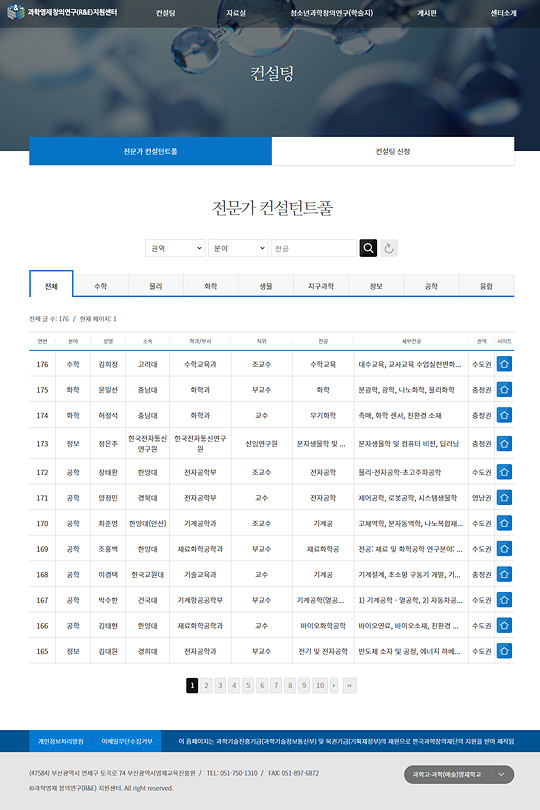This screenshot has width=540, height=810.
Task: Open the 센터소개 menu in the top navigation
Action: 503,13
